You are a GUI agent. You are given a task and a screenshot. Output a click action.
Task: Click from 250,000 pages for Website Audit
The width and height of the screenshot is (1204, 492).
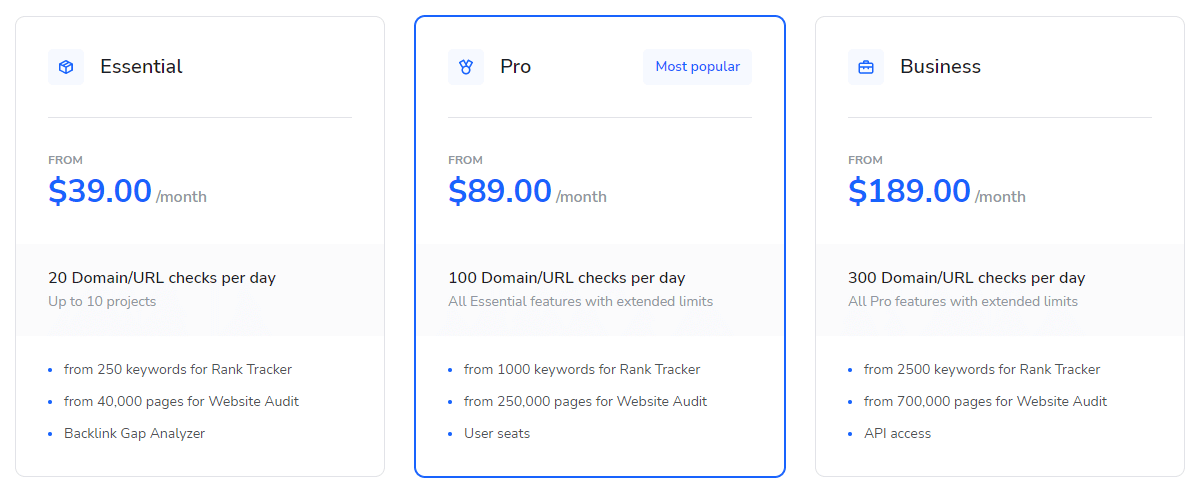(x=586, y=402)
